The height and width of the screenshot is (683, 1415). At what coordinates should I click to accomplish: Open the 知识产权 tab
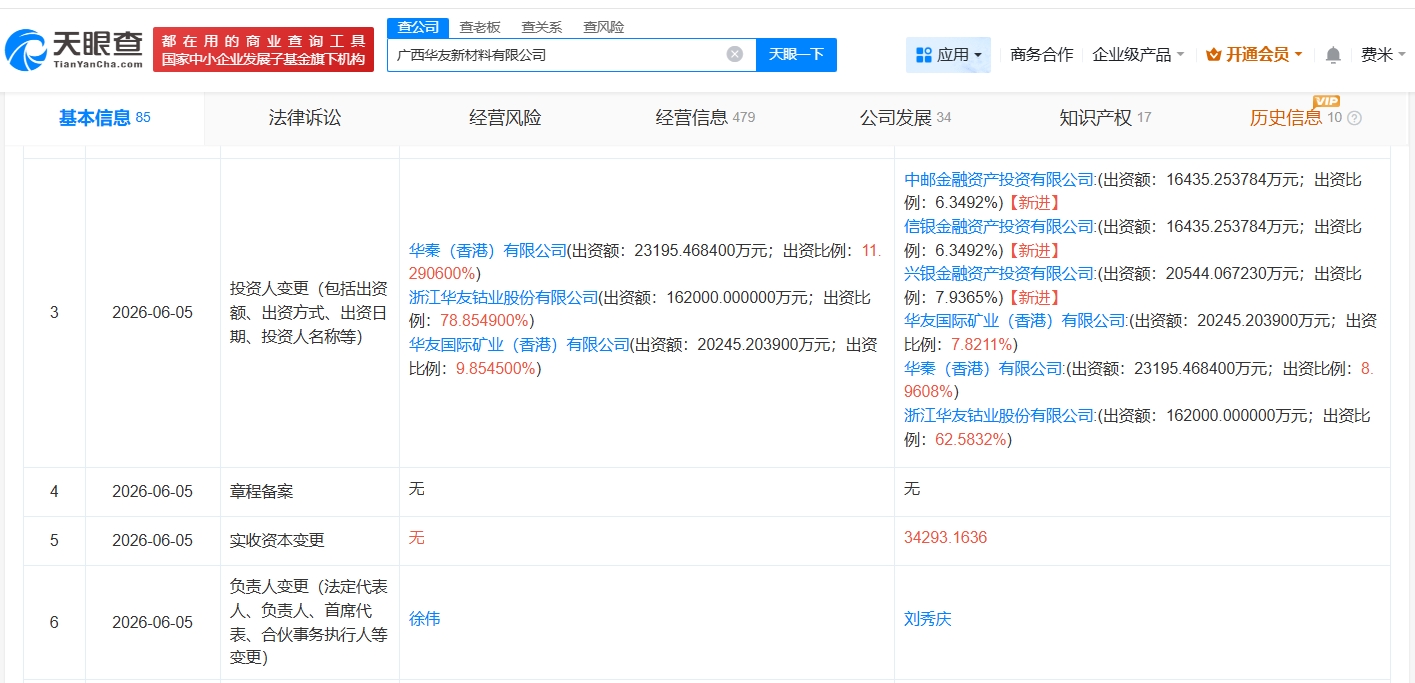point(1105,118)
